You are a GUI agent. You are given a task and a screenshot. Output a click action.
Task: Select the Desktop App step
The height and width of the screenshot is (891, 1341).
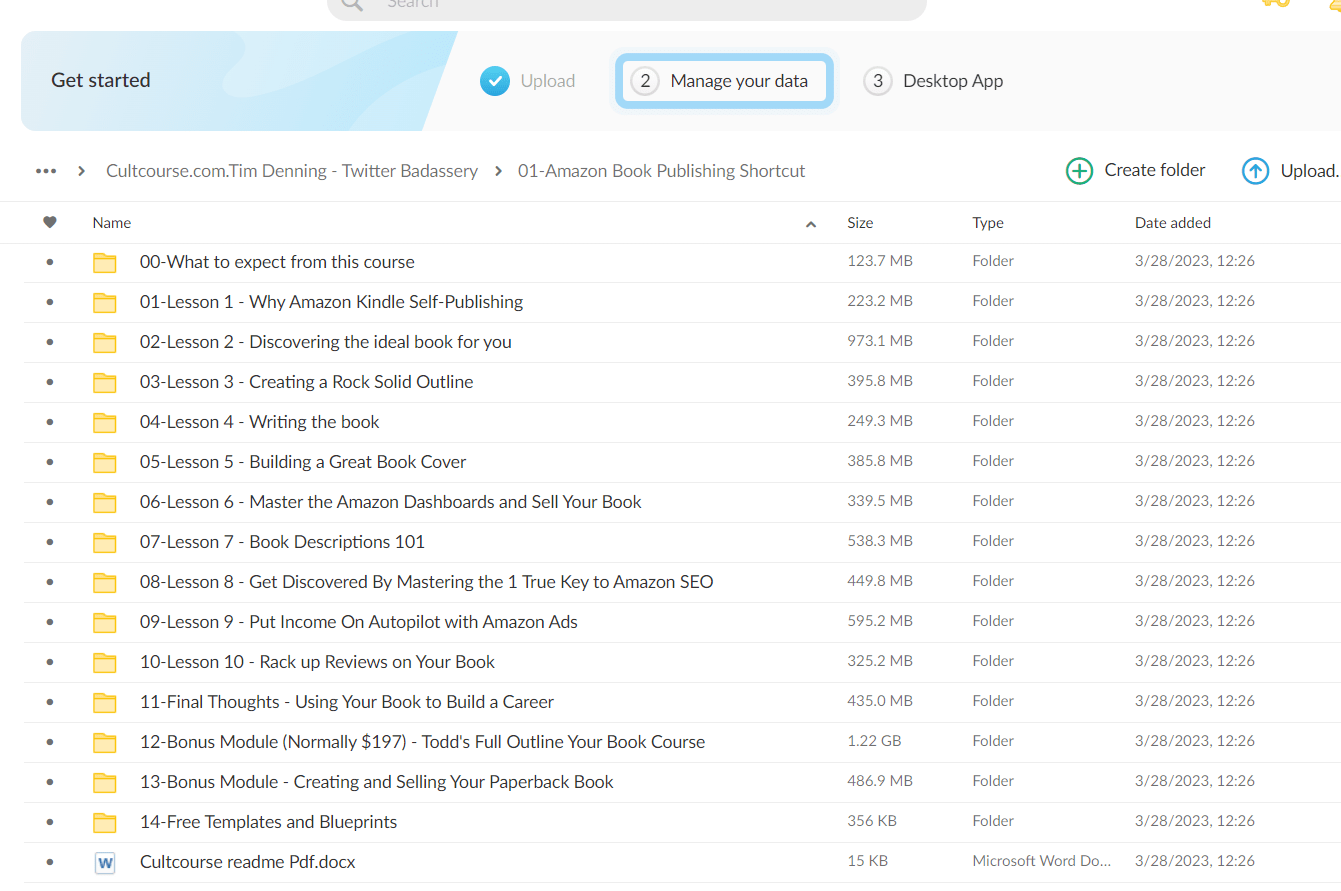tap(934, 81)
